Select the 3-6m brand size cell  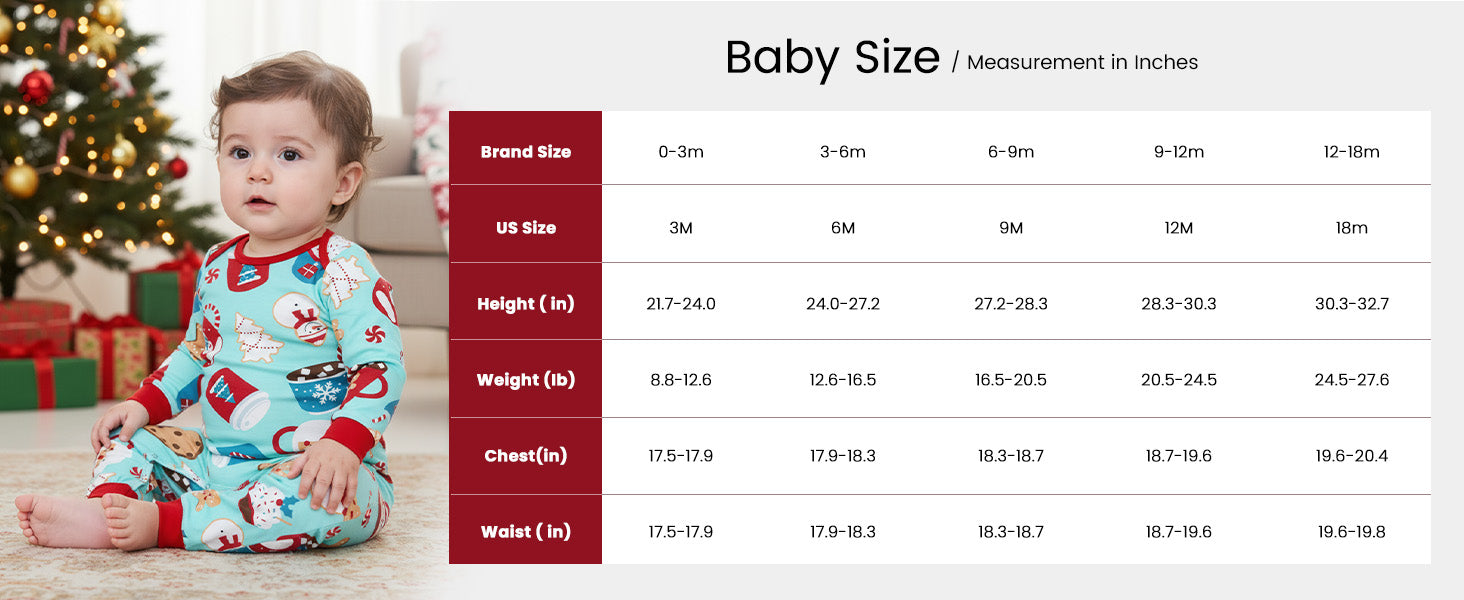coord(843,152)
